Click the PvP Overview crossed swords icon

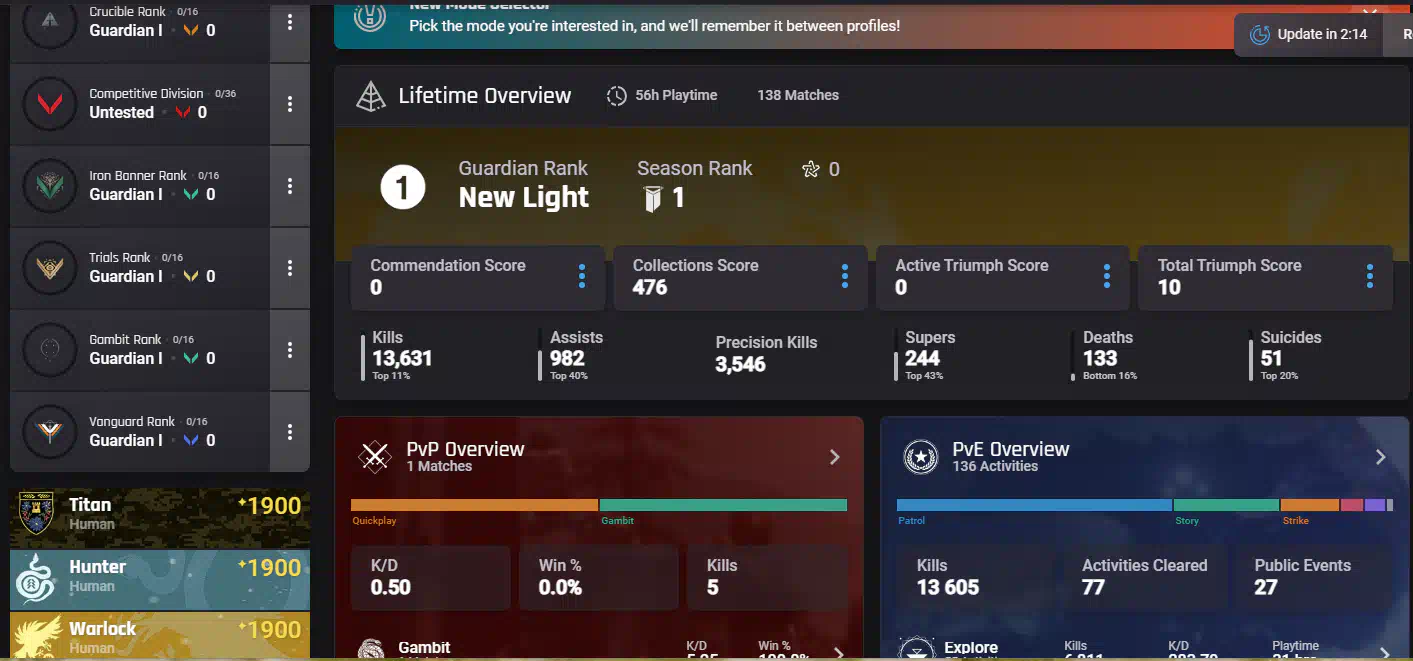375,457
